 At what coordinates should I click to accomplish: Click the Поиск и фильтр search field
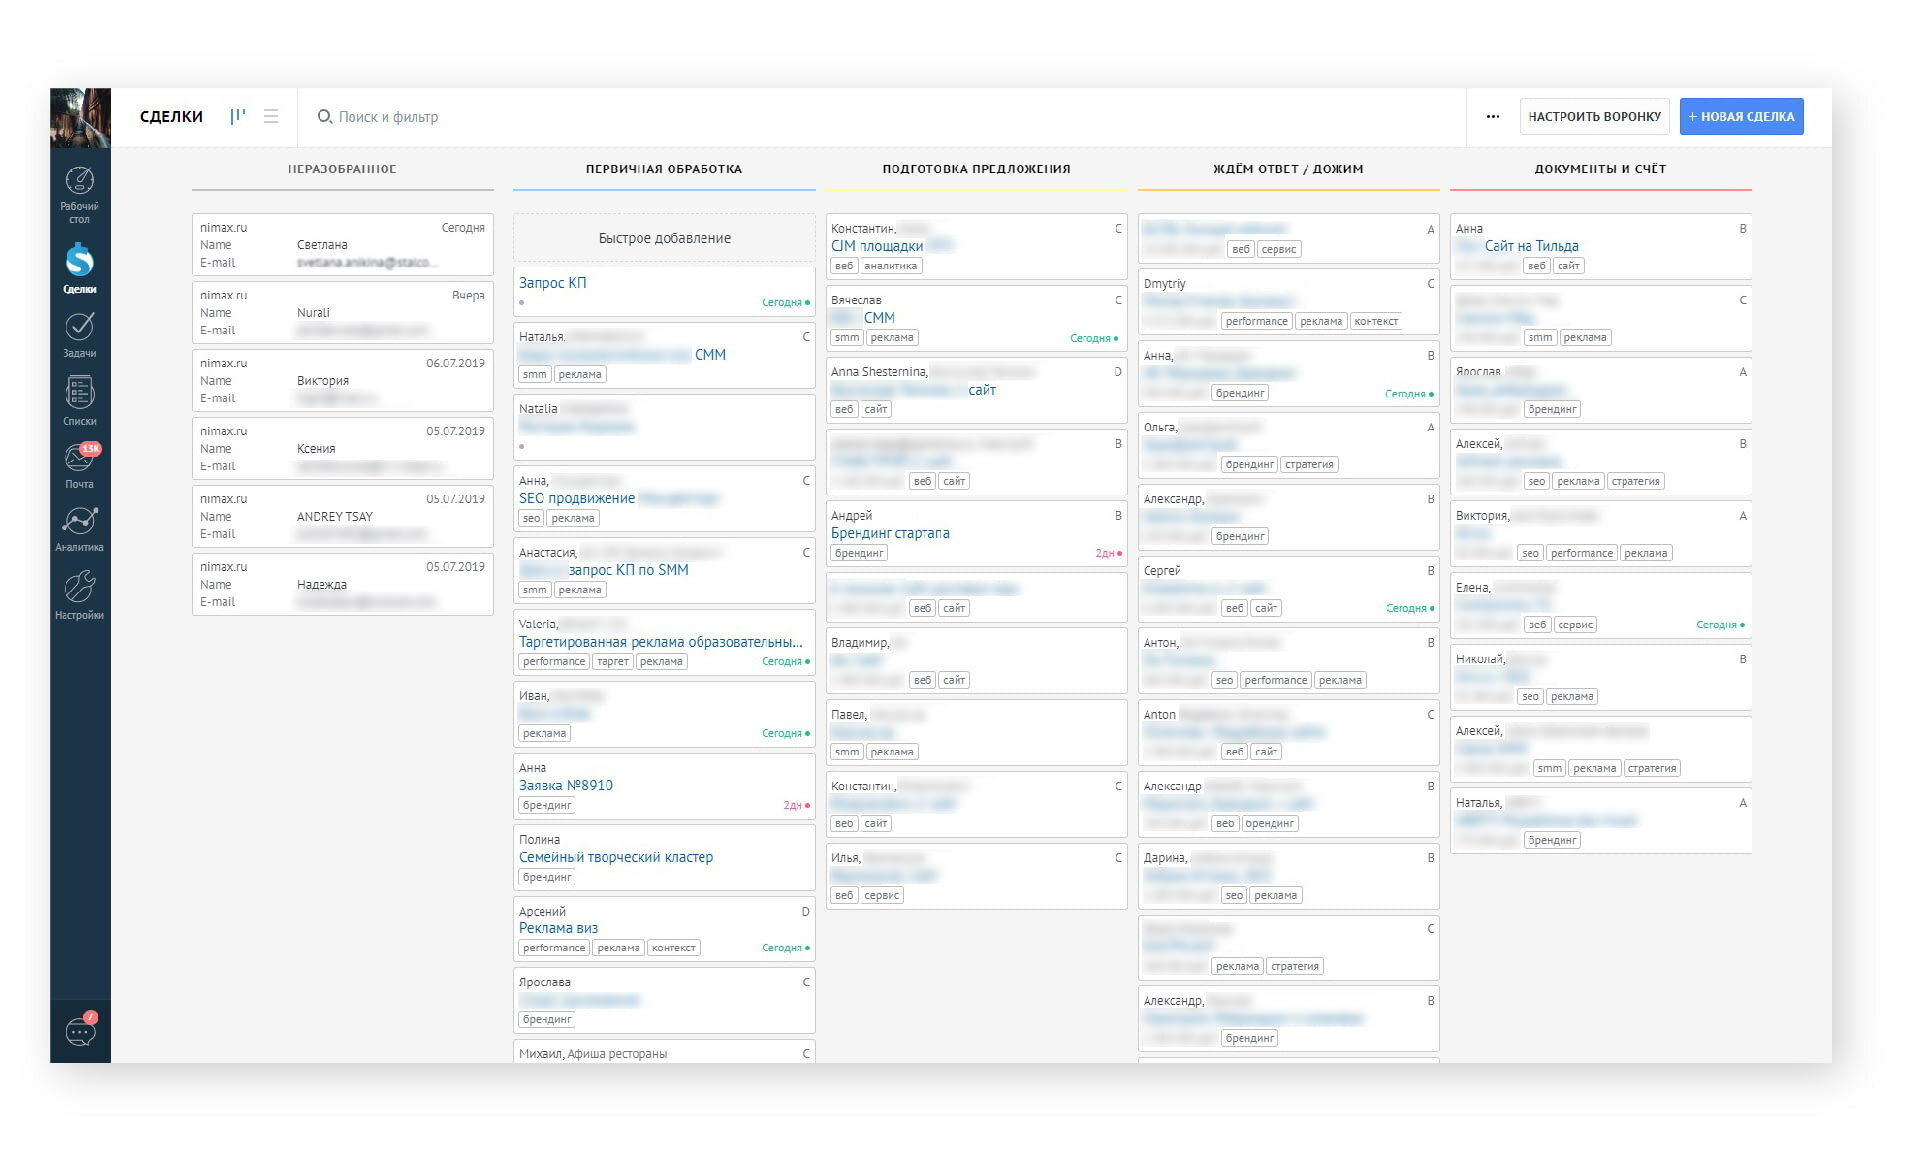coord(388,117)
